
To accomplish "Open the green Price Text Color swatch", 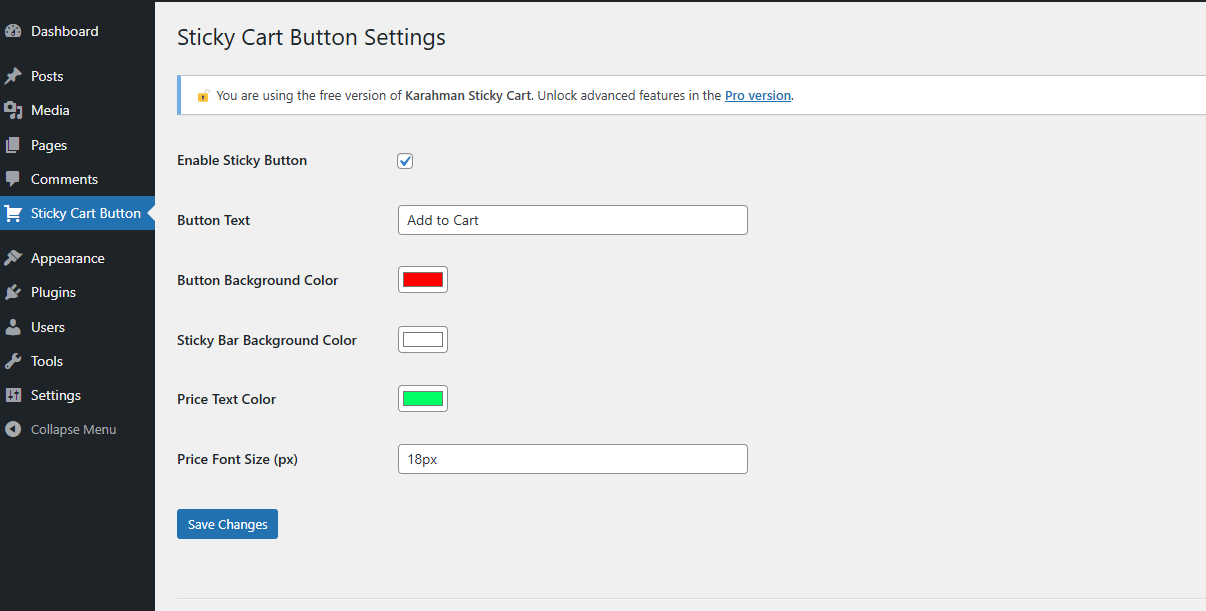I will (x=423, y=399).
